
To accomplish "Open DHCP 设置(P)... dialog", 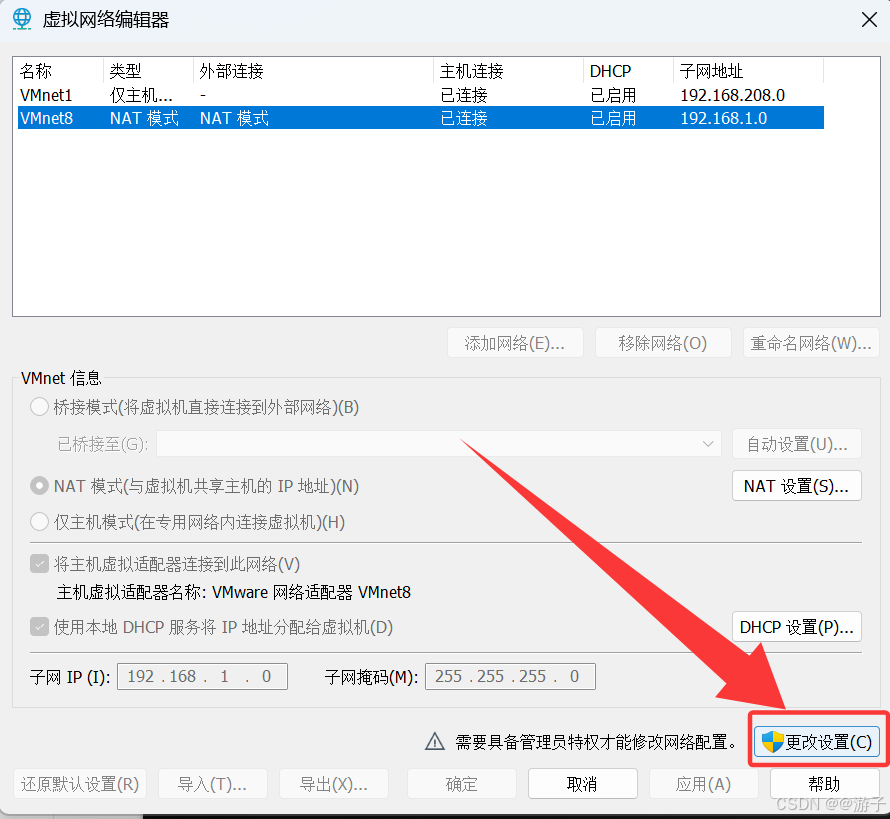I will pyautogui.click(x=796, y=627).
